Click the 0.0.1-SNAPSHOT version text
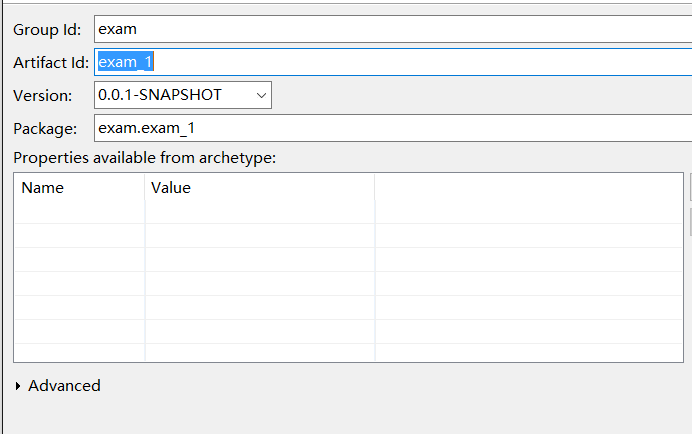This screenshot has height=434, width=692. pos(160,95)
